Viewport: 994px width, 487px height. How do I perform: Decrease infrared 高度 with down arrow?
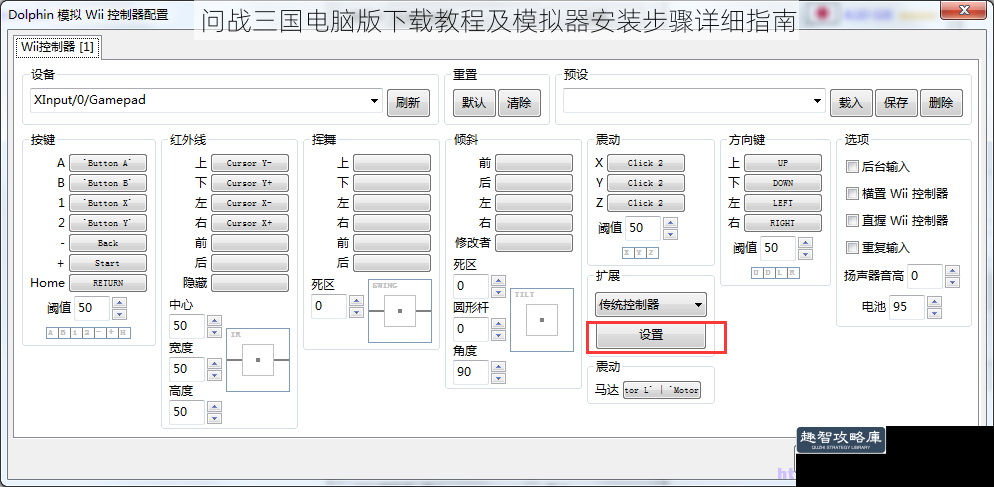click(215, 418)
